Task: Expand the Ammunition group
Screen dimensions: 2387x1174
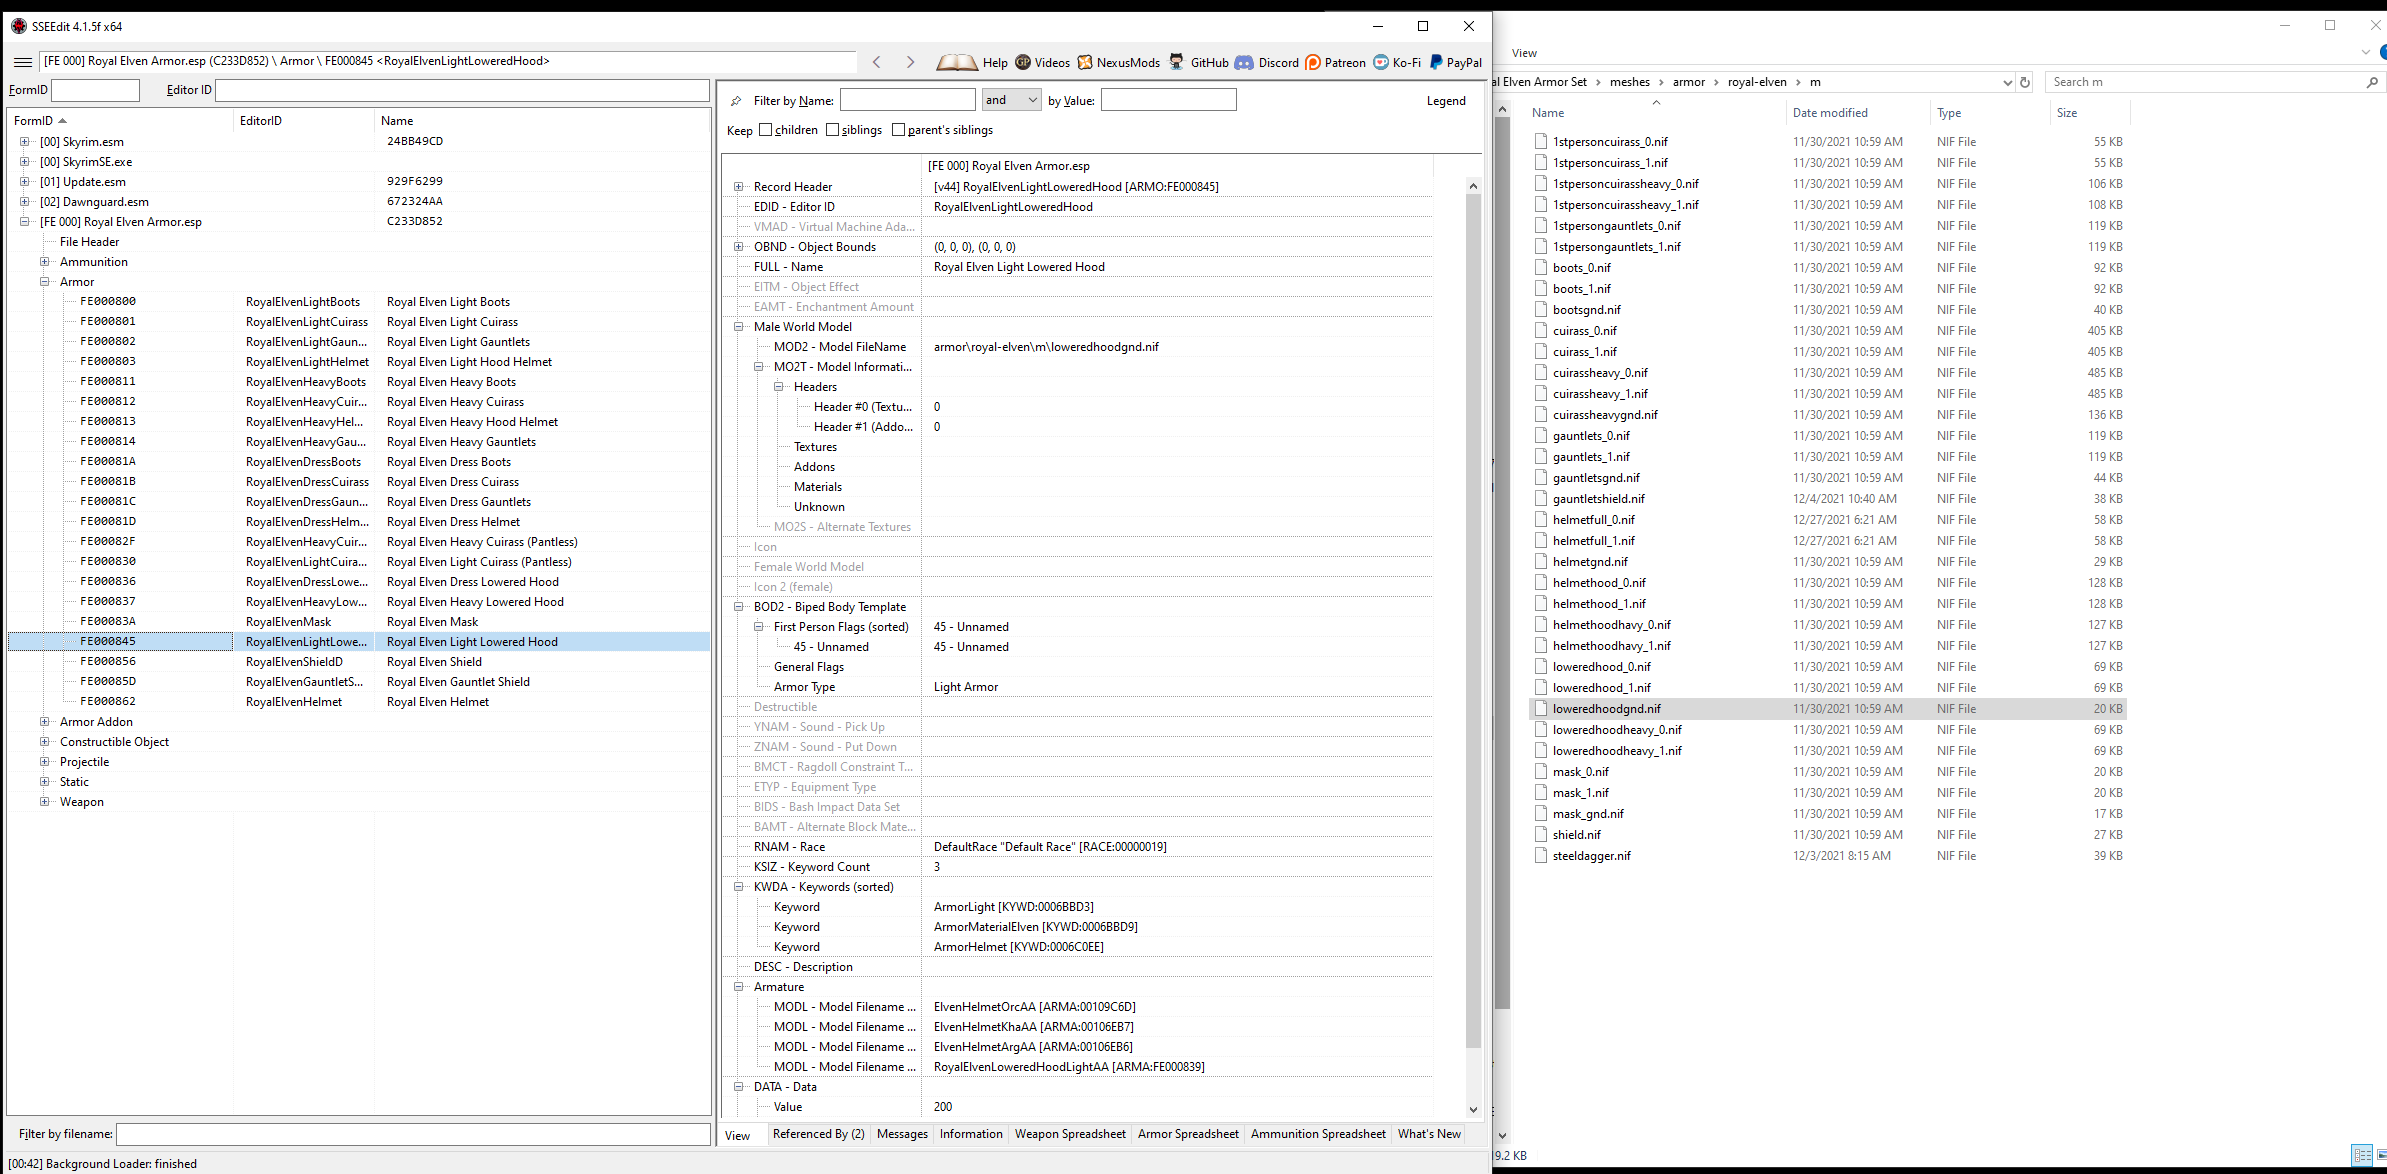Action: click(45, 262)
